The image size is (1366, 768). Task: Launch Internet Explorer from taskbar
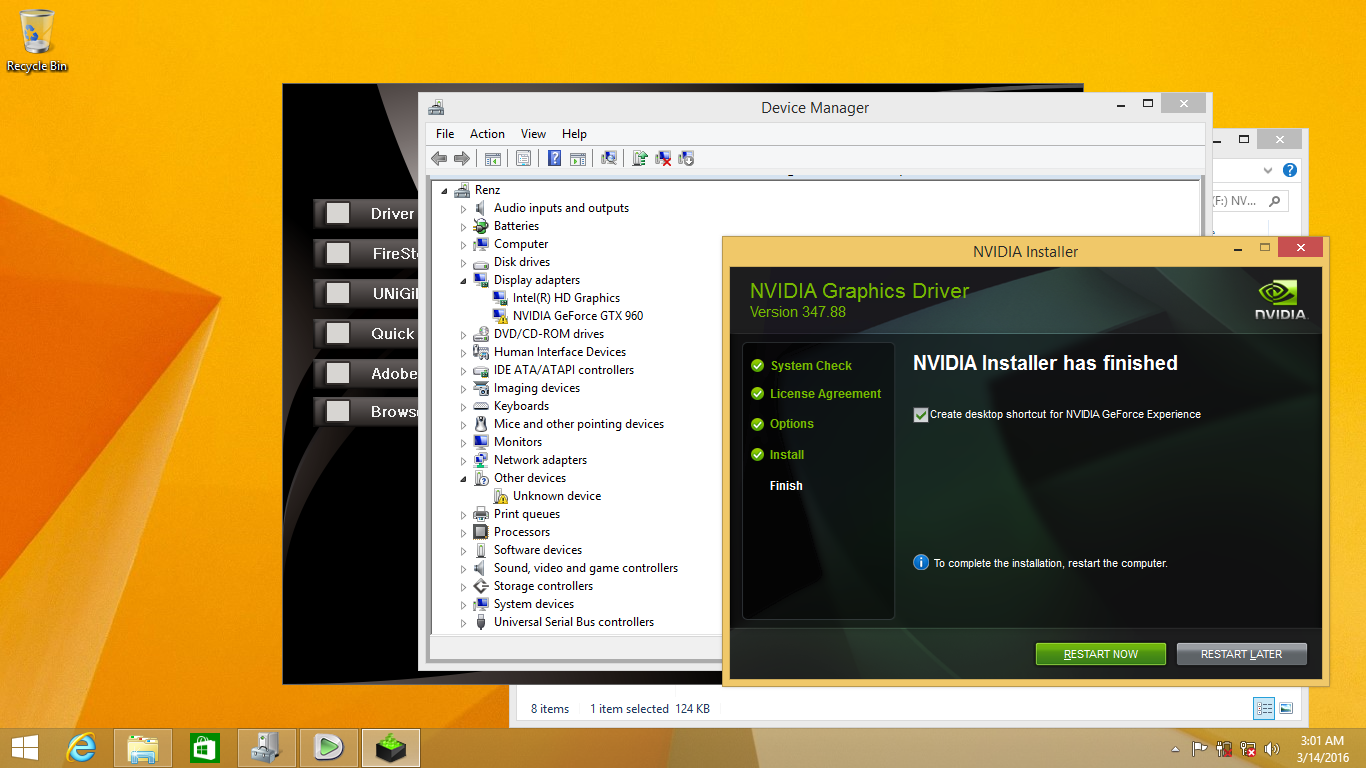pos(82,747)
